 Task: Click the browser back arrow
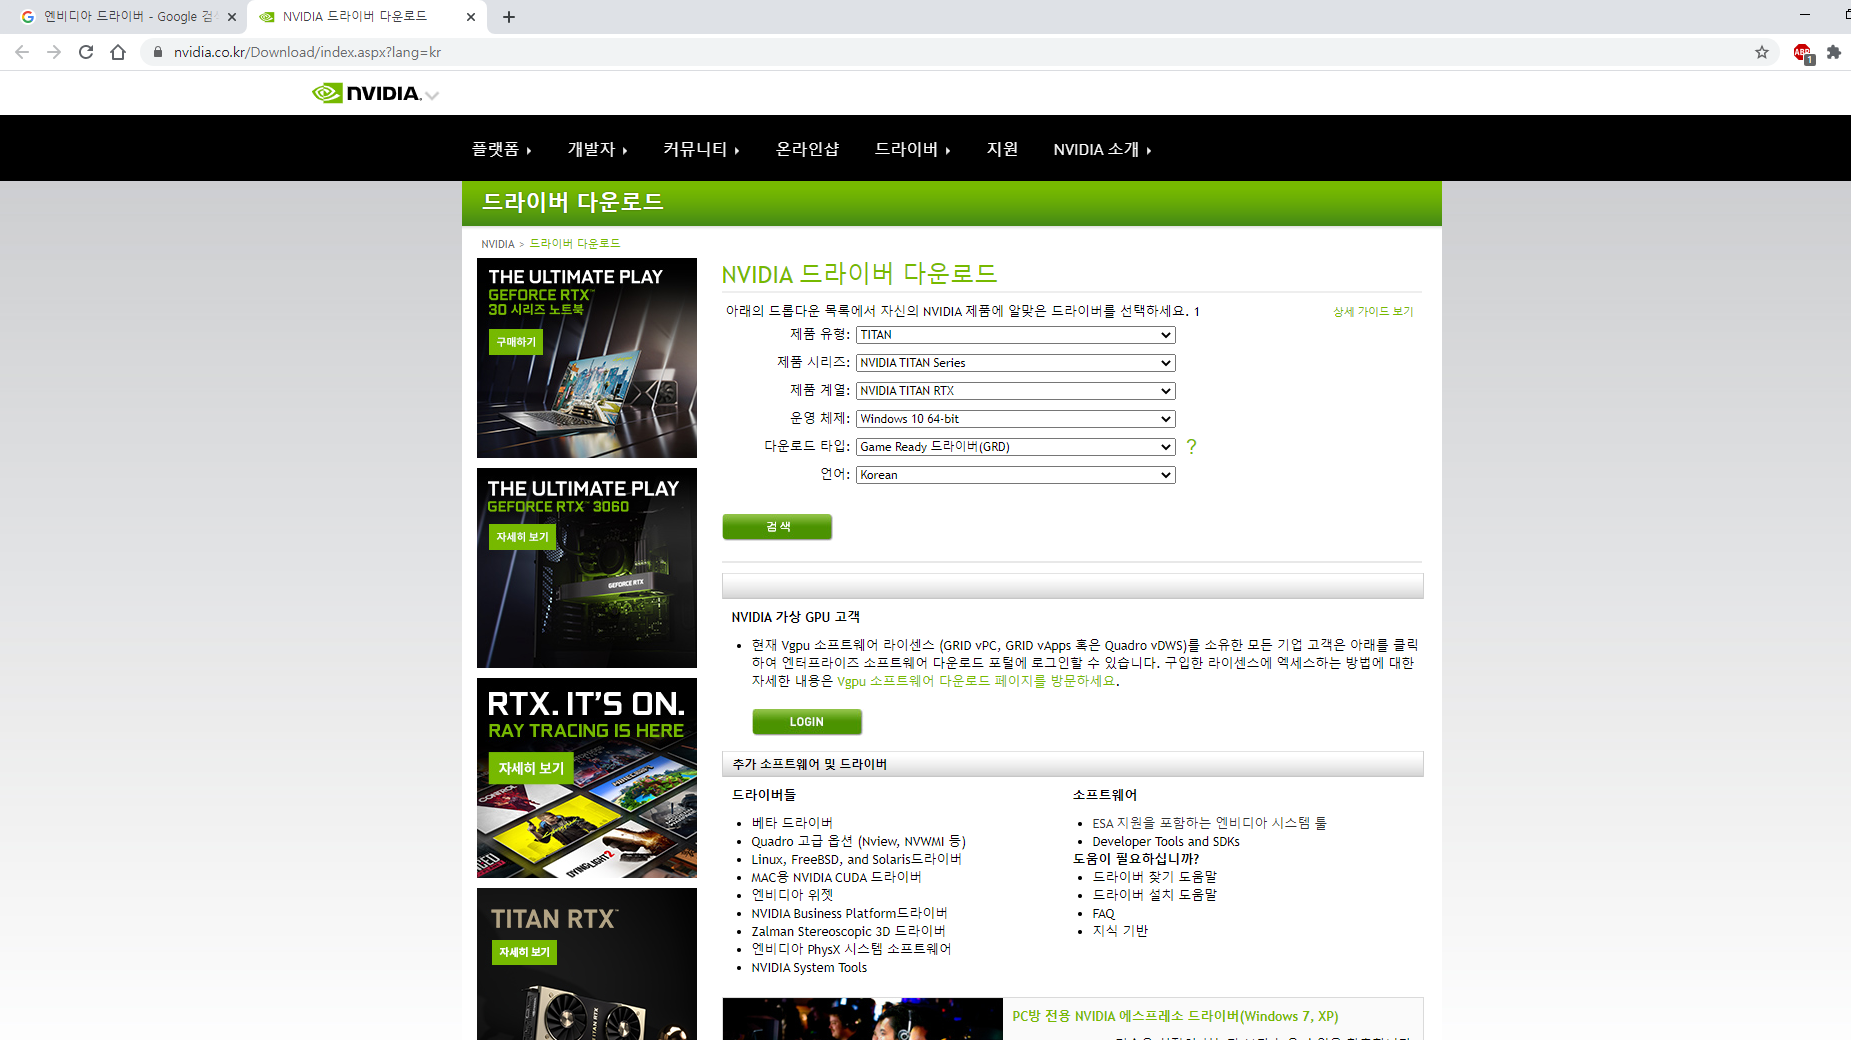click(22, 52)
